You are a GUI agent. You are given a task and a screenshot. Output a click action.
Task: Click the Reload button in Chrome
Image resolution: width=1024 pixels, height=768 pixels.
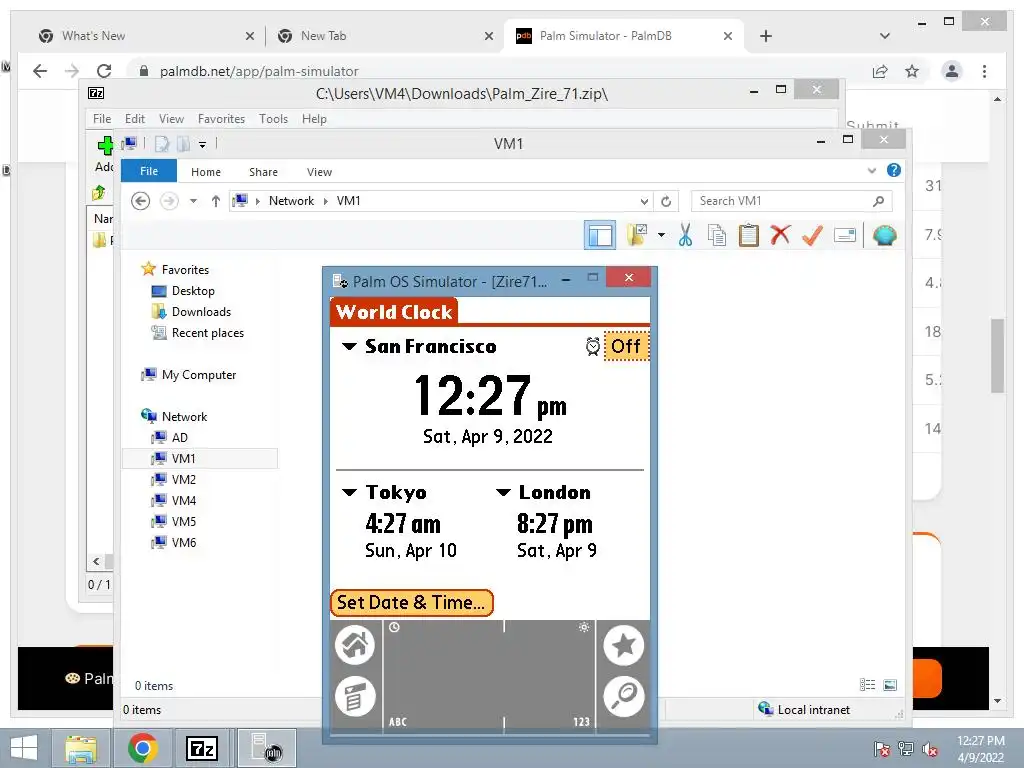104,71
